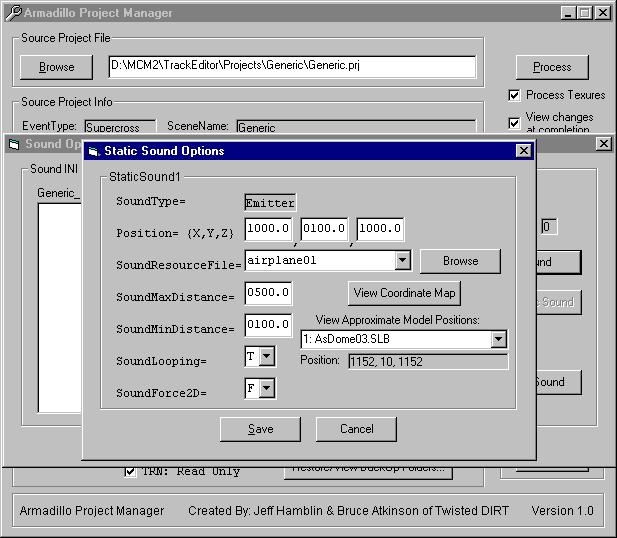Browse for the source project file
The width and height of the screenshot is (617, 538).
point(57,67)
